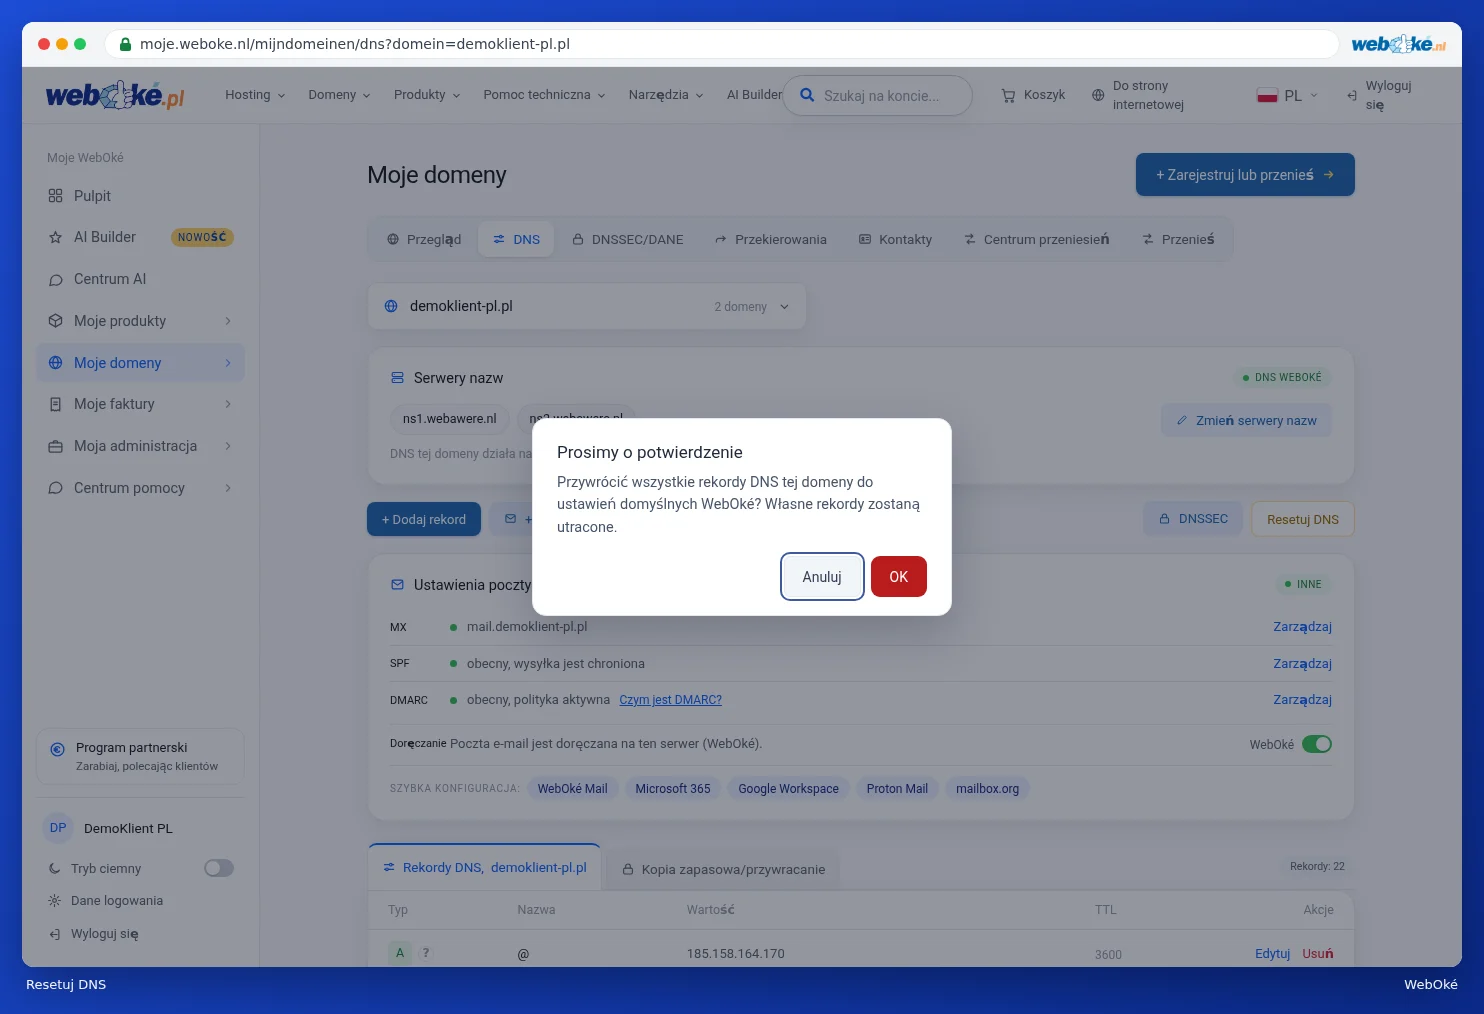Open the Czym jest DMARC? link
The image size is (1484, 1014).
click(670, 700)
